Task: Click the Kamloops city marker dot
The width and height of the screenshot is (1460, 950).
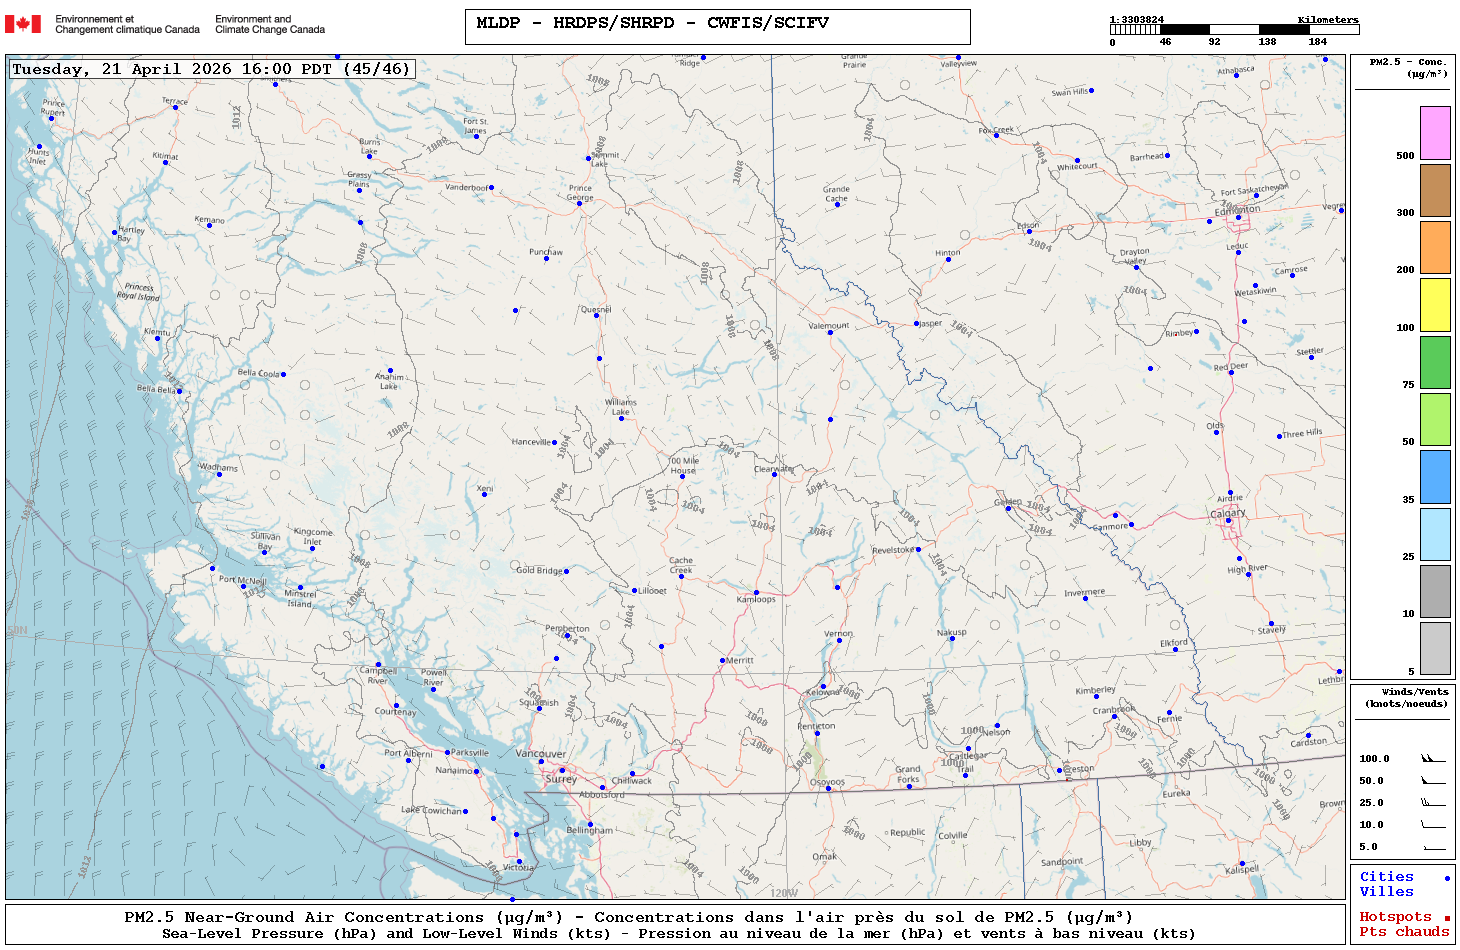Action: [756, 593]
